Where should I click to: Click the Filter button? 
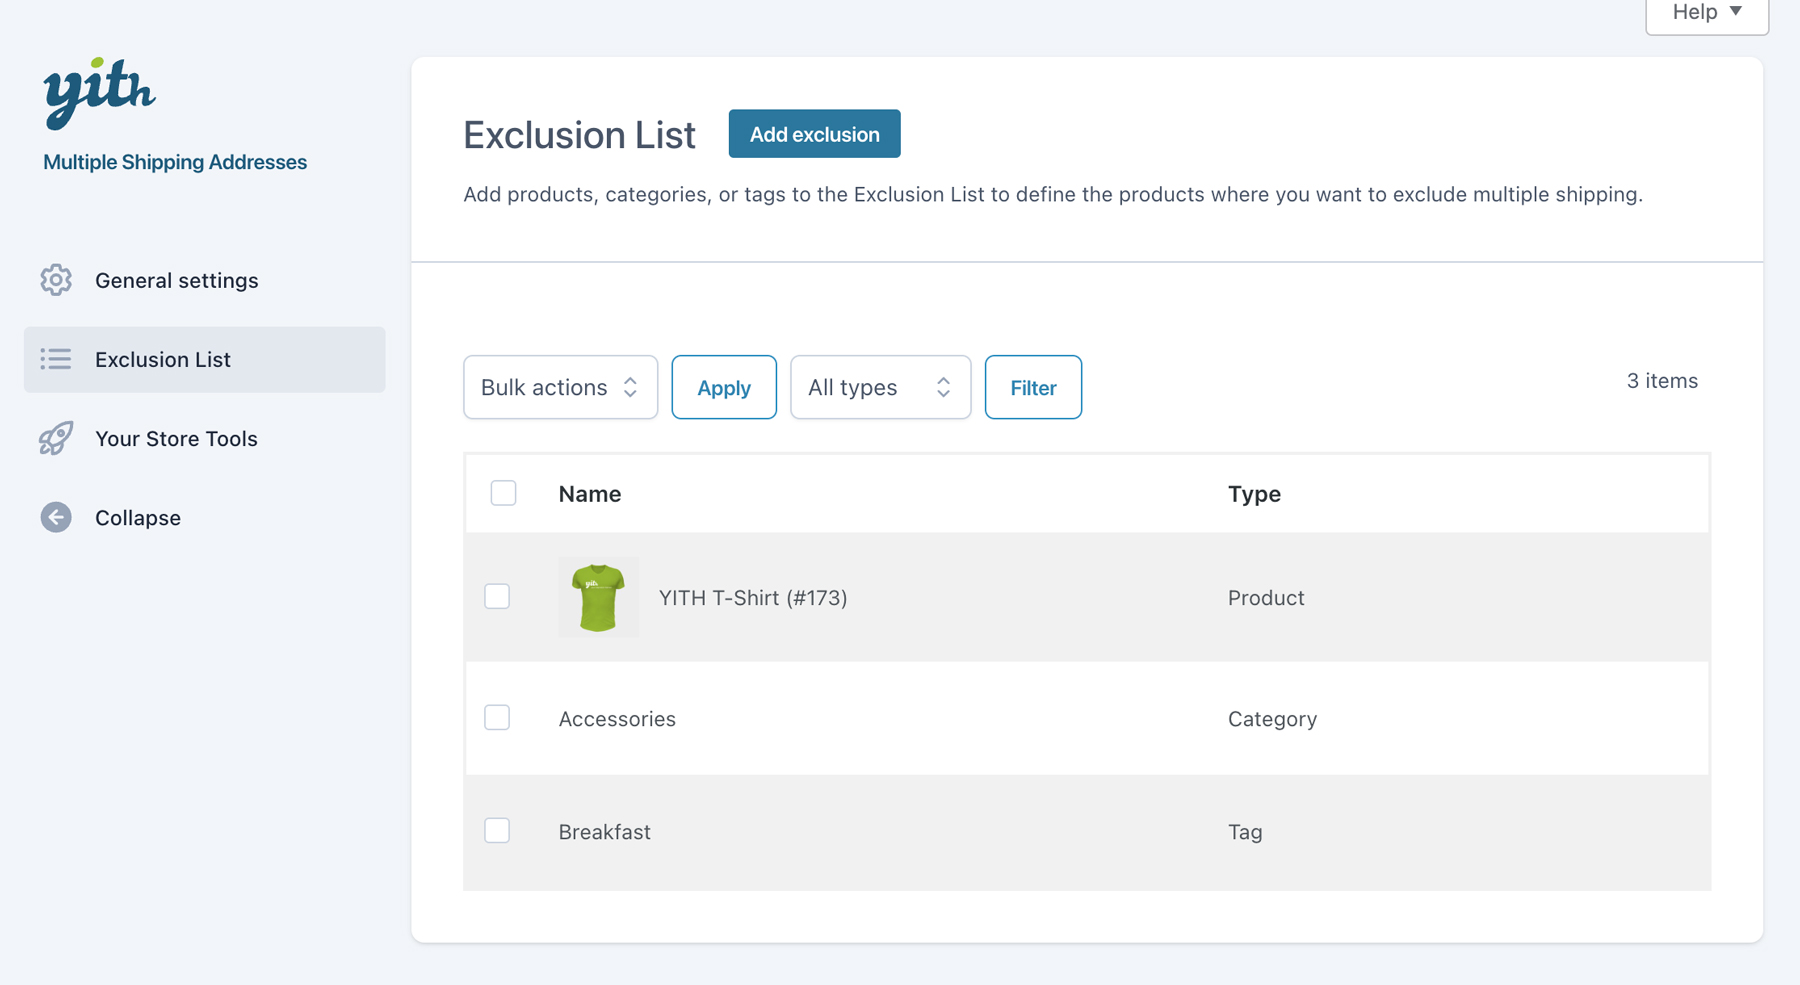click(1033, 387)
